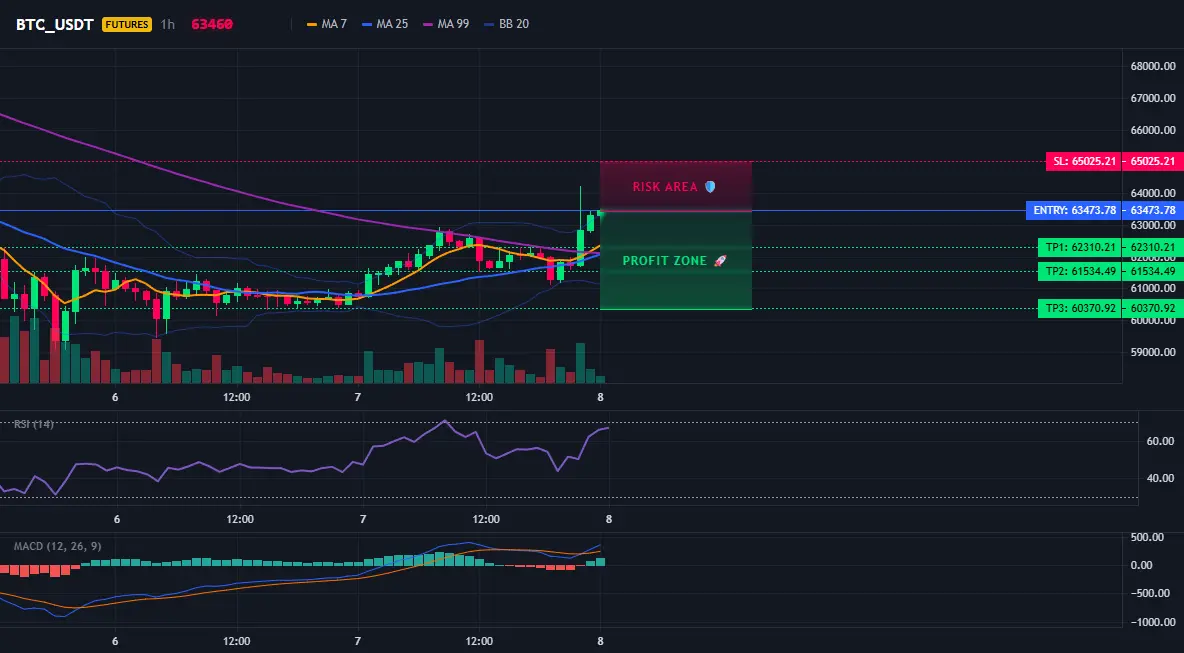Click the SL: 65025.21 label
This screenshot has width=1184, height=653.
(1084, 162)
